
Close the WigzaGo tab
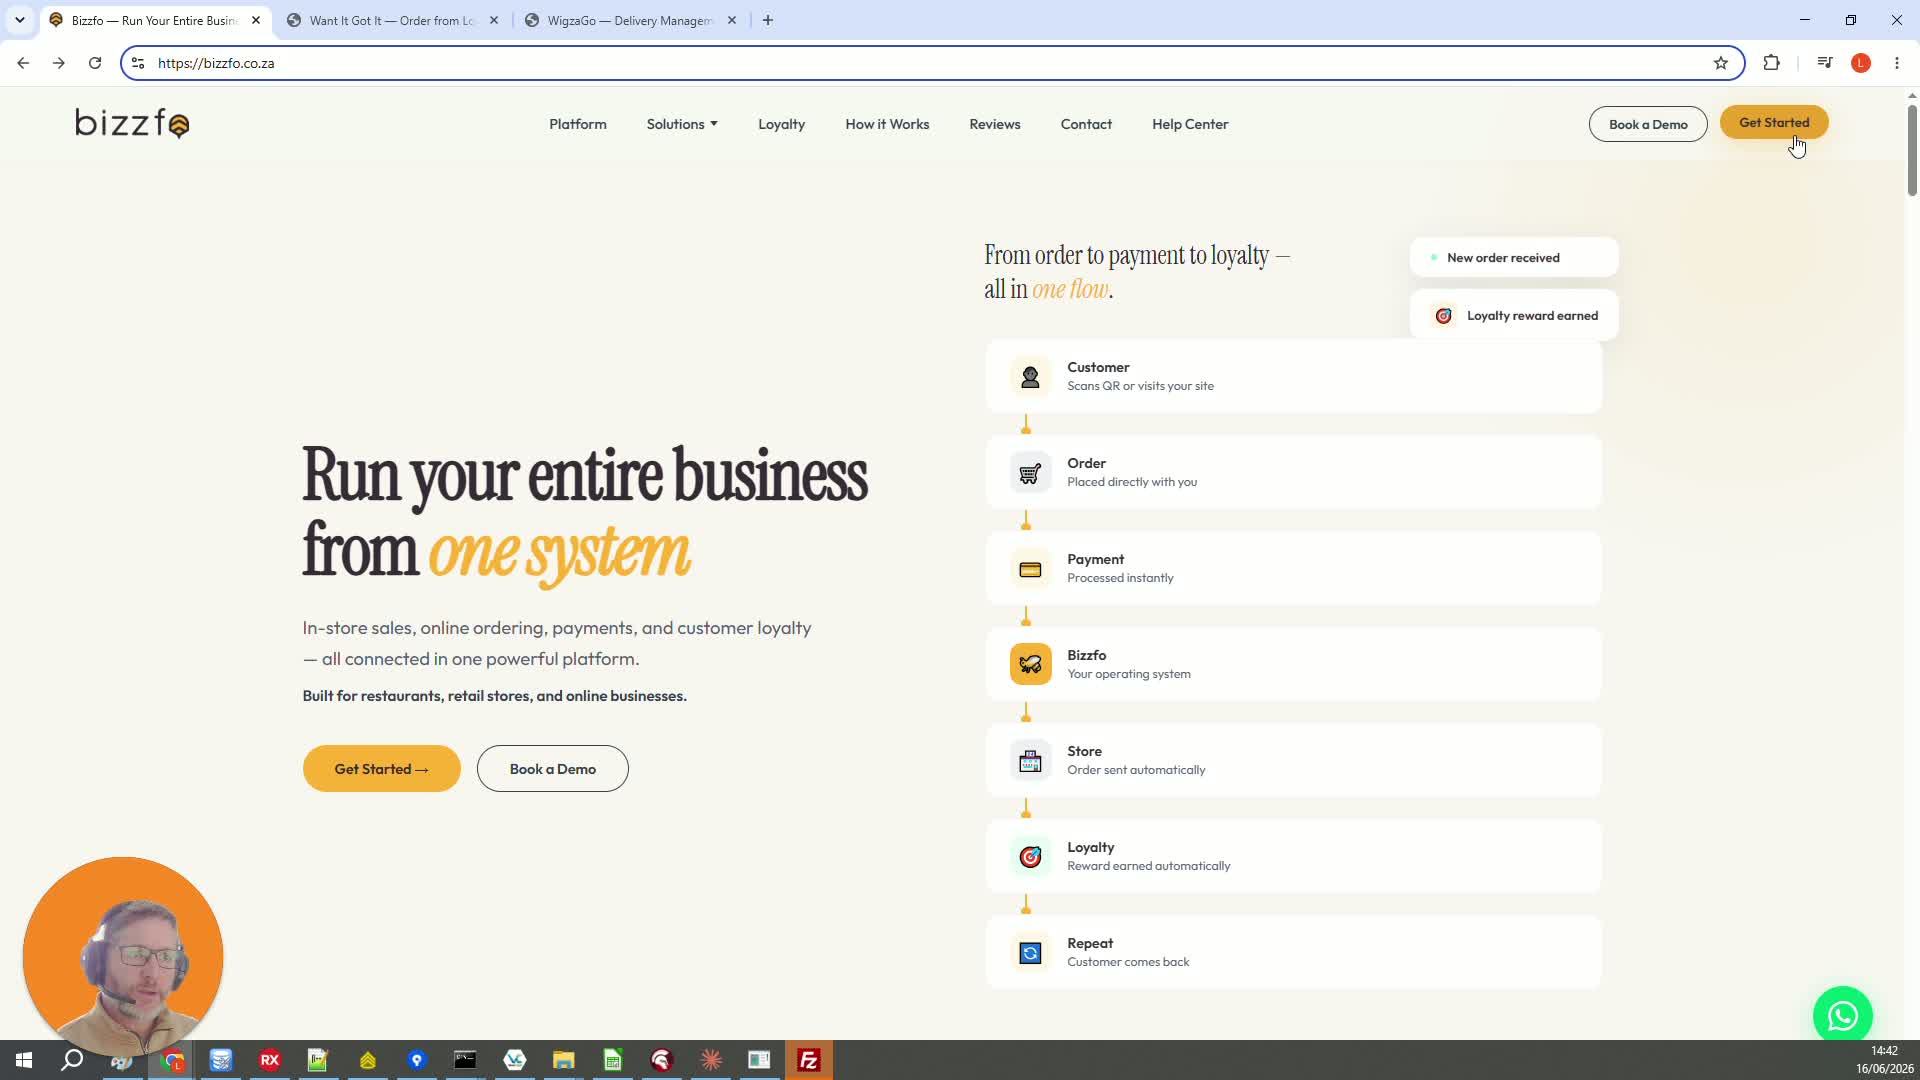coord(732,20)
